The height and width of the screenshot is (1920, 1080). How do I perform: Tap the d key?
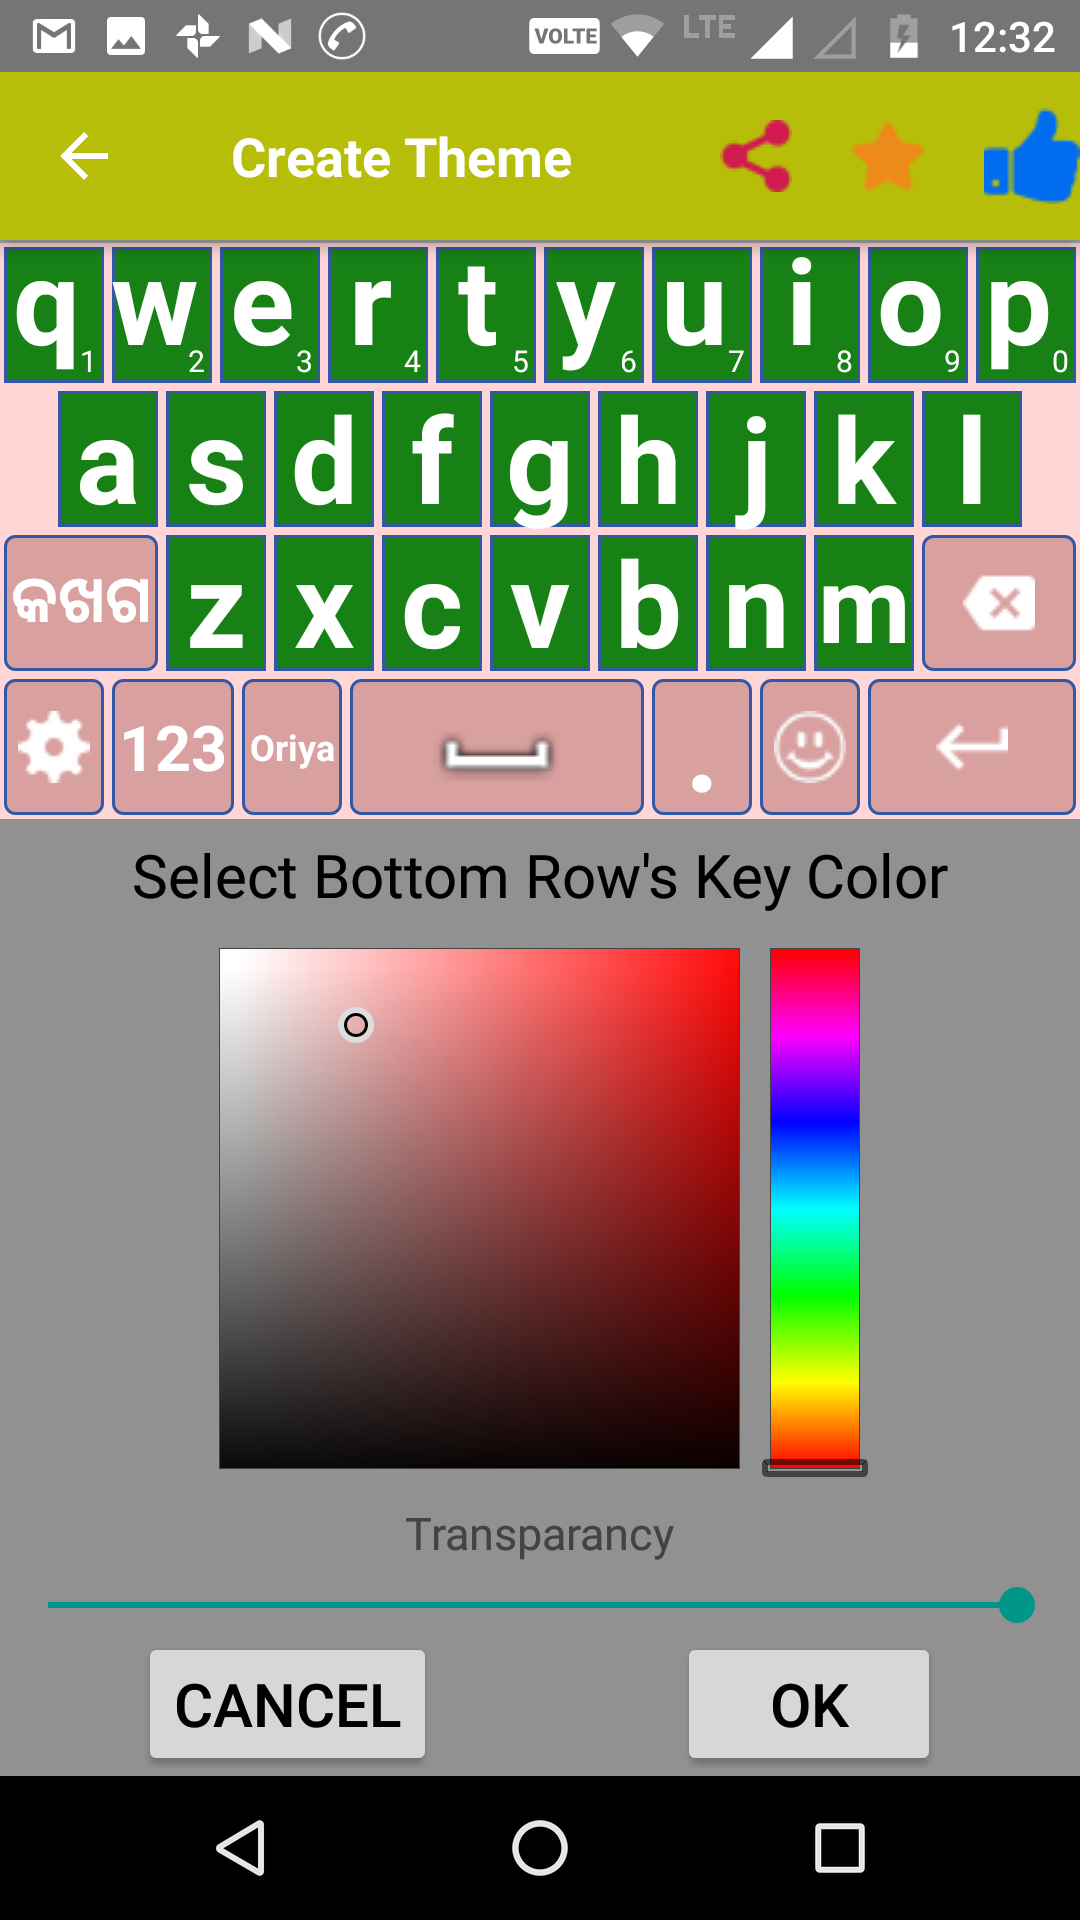point(324,459)
